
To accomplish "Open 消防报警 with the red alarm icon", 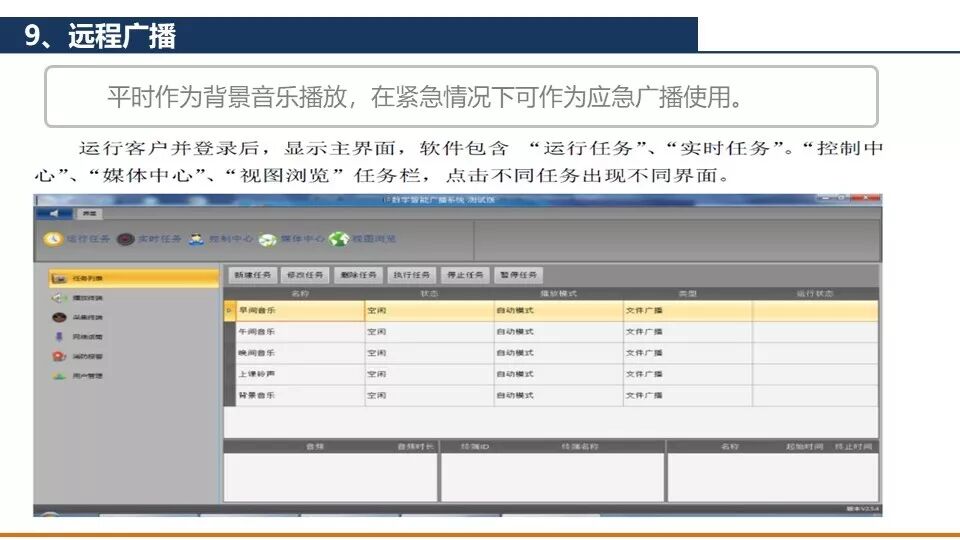I will [78, 356].
